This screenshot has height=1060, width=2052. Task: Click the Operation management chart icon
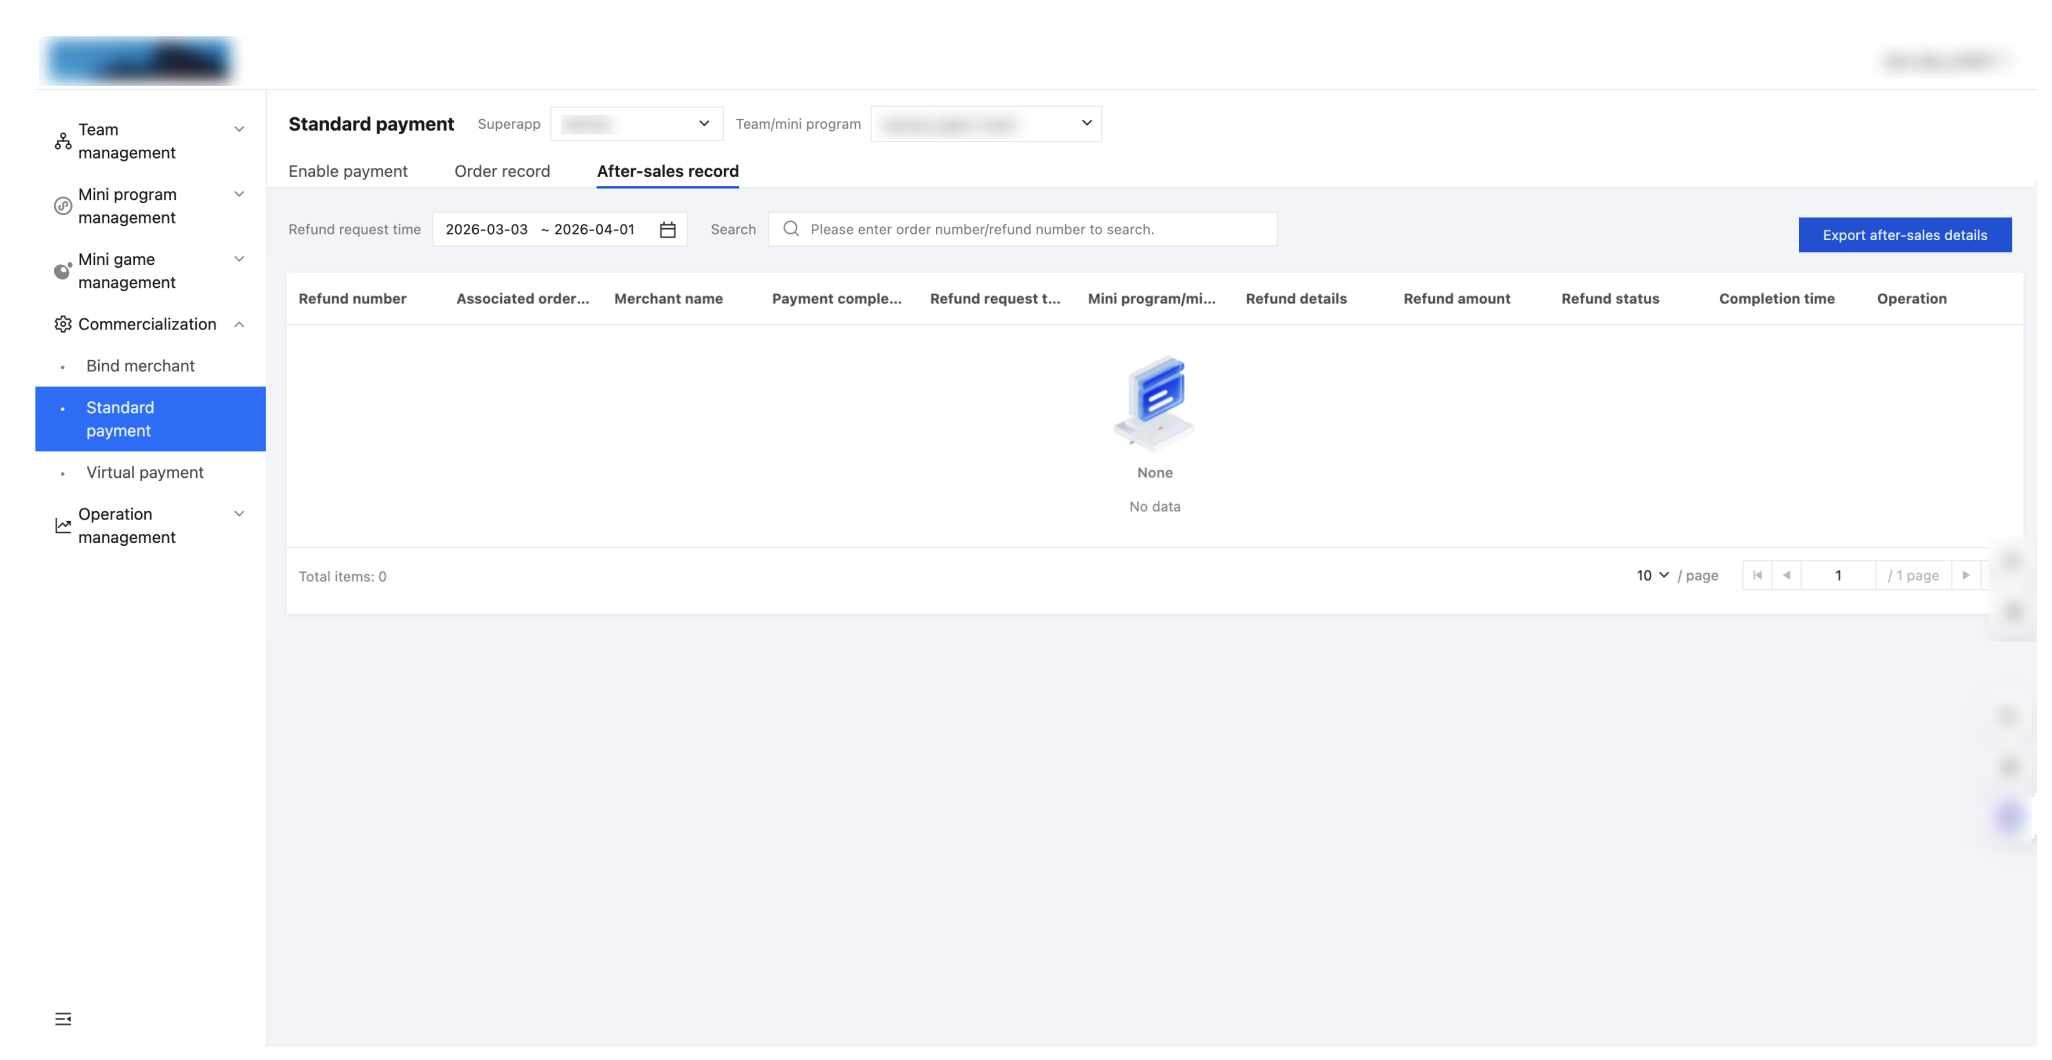click(x=63, y=526)
